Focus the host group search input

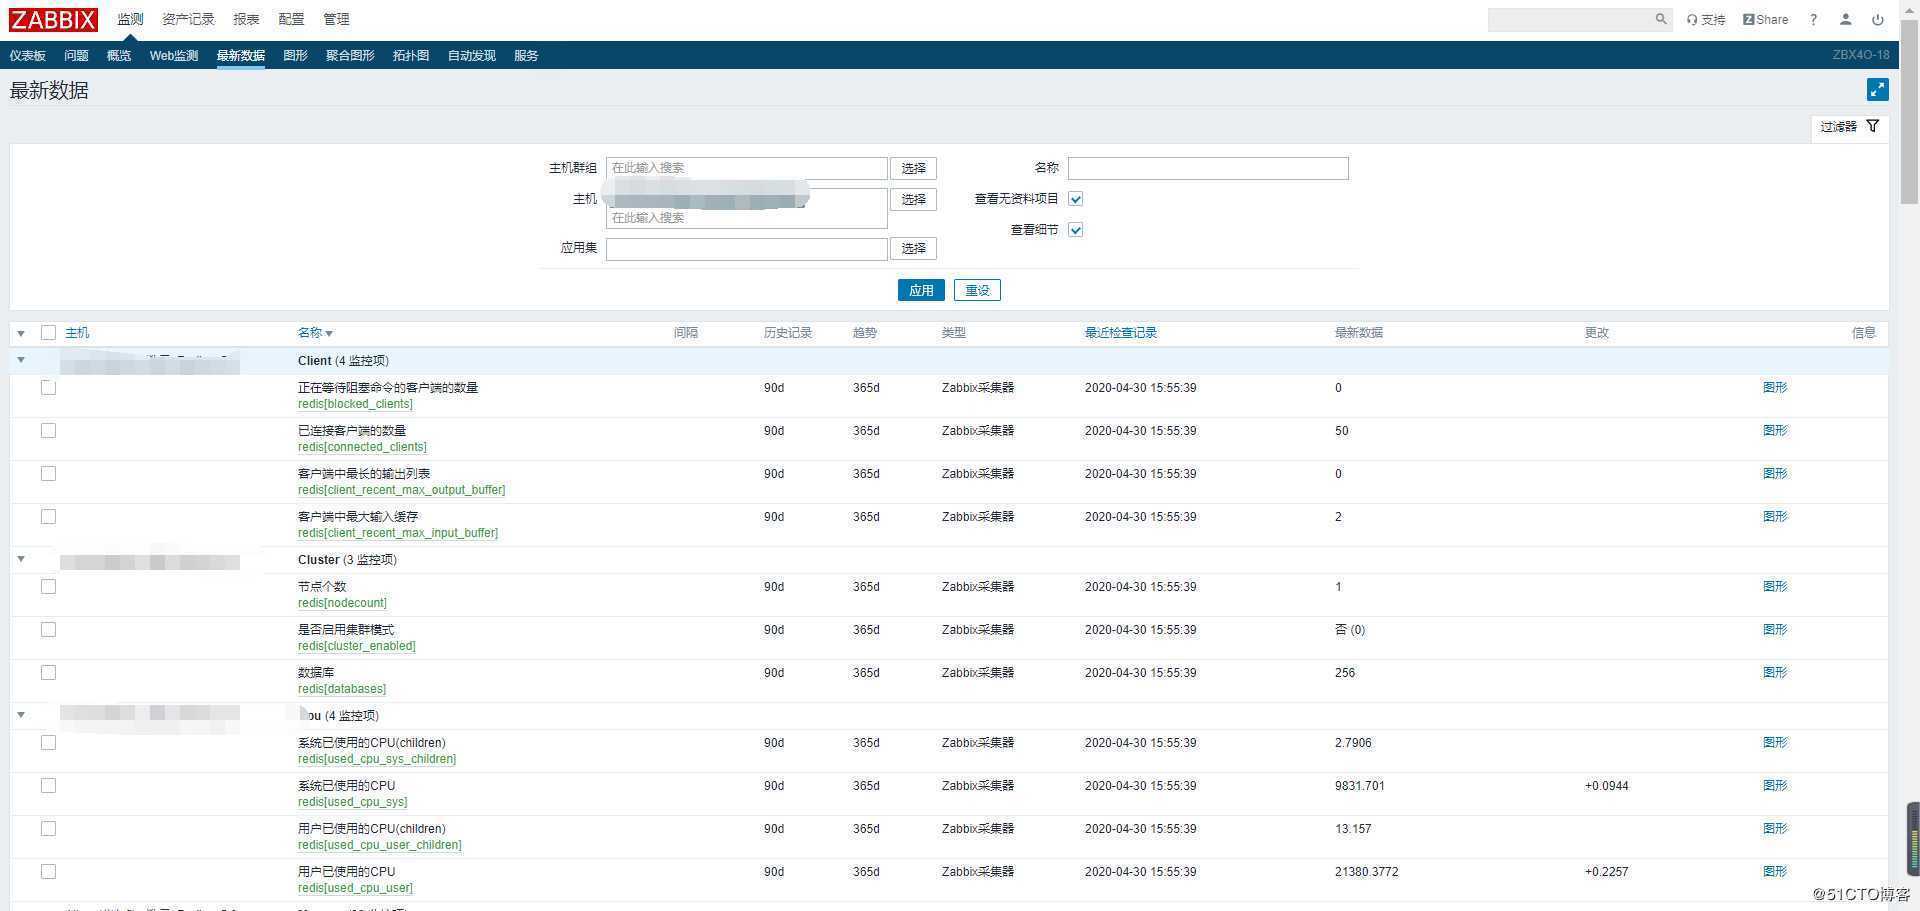(746, 168)
